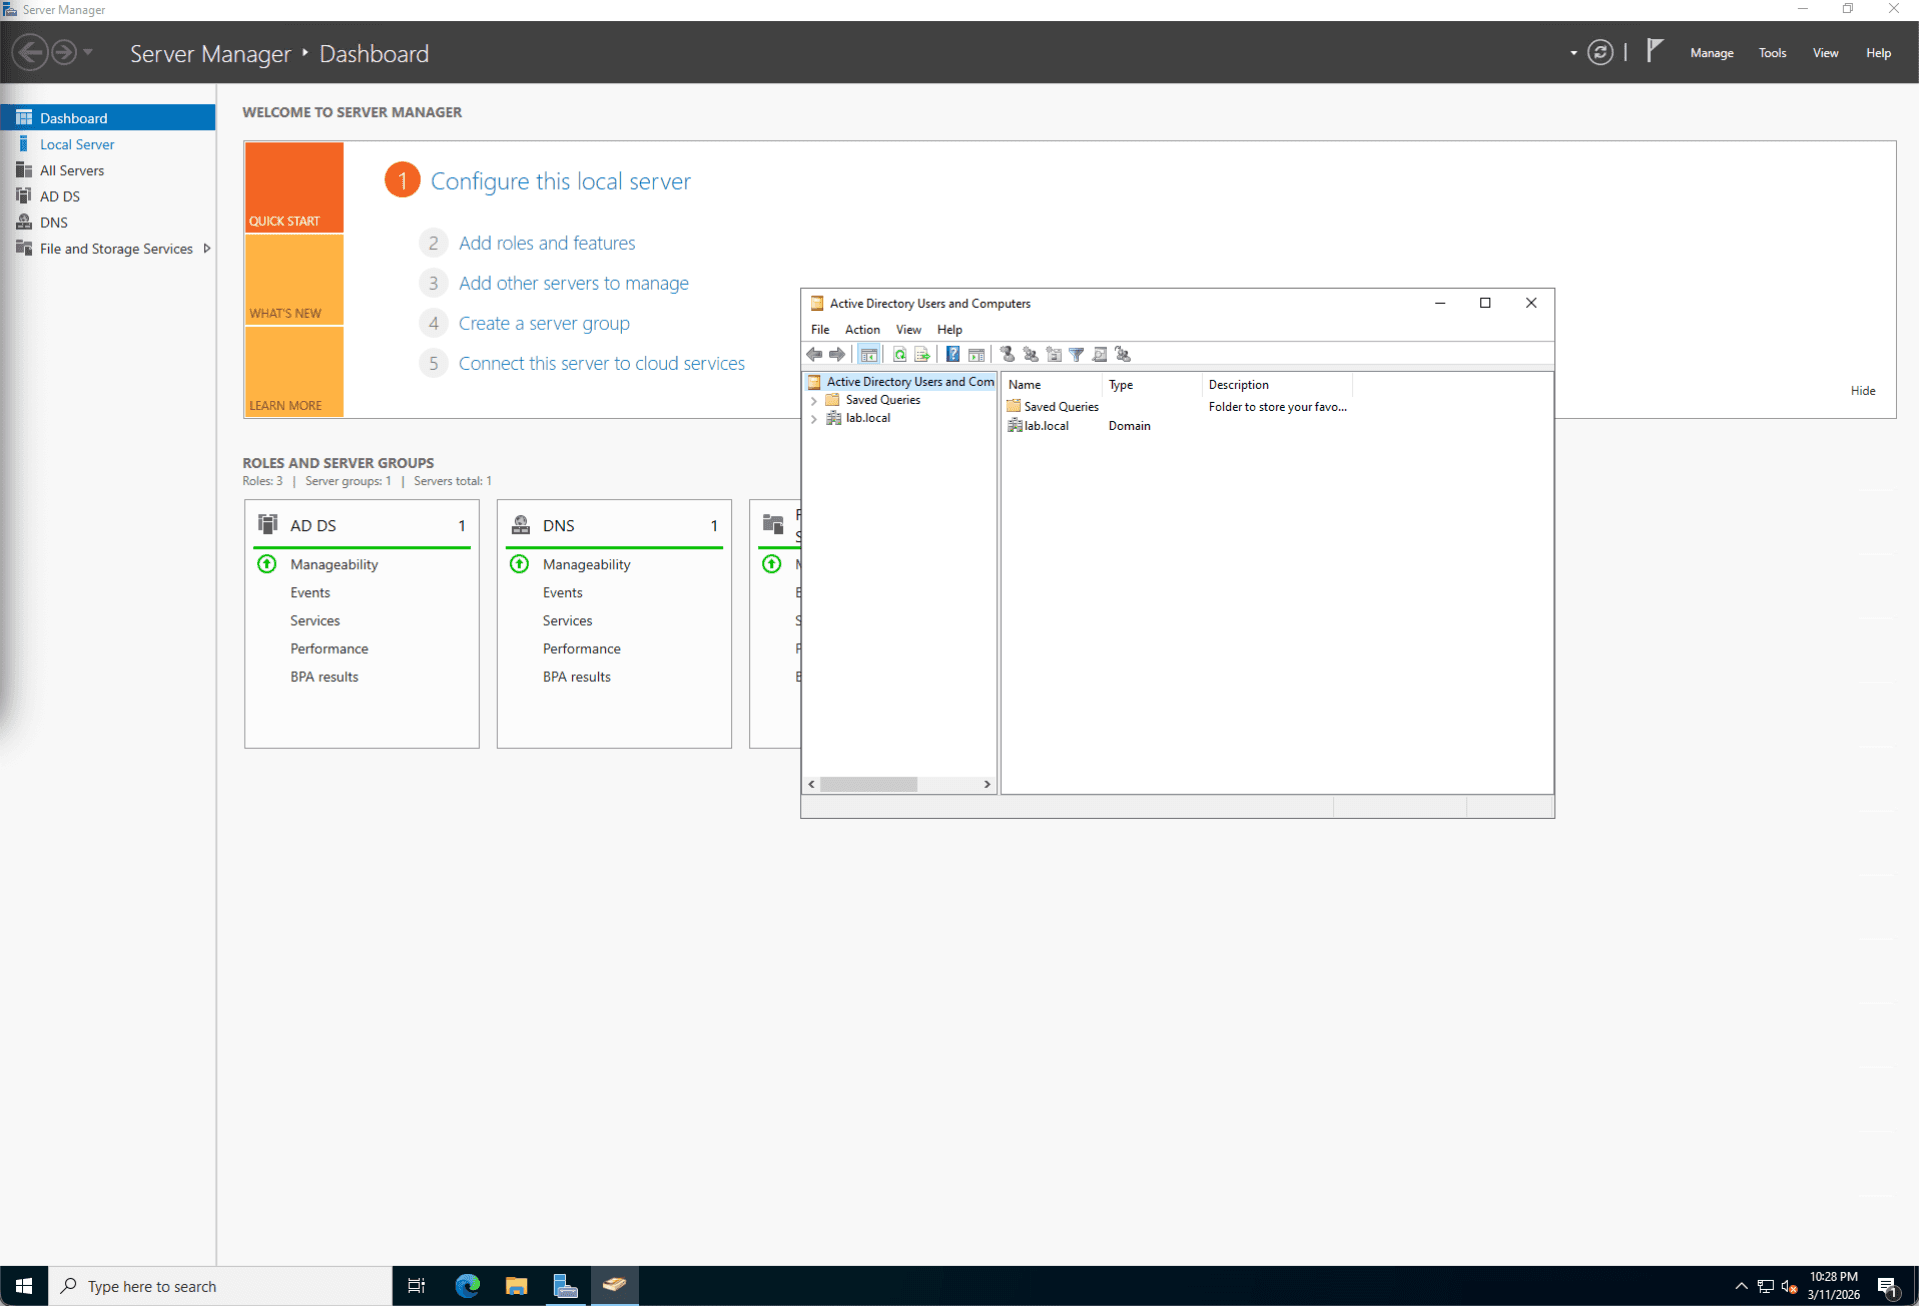This screenshot has width=1919, height=1306.
Task: Open the Windows Start menu
Action: (24, 1285)
